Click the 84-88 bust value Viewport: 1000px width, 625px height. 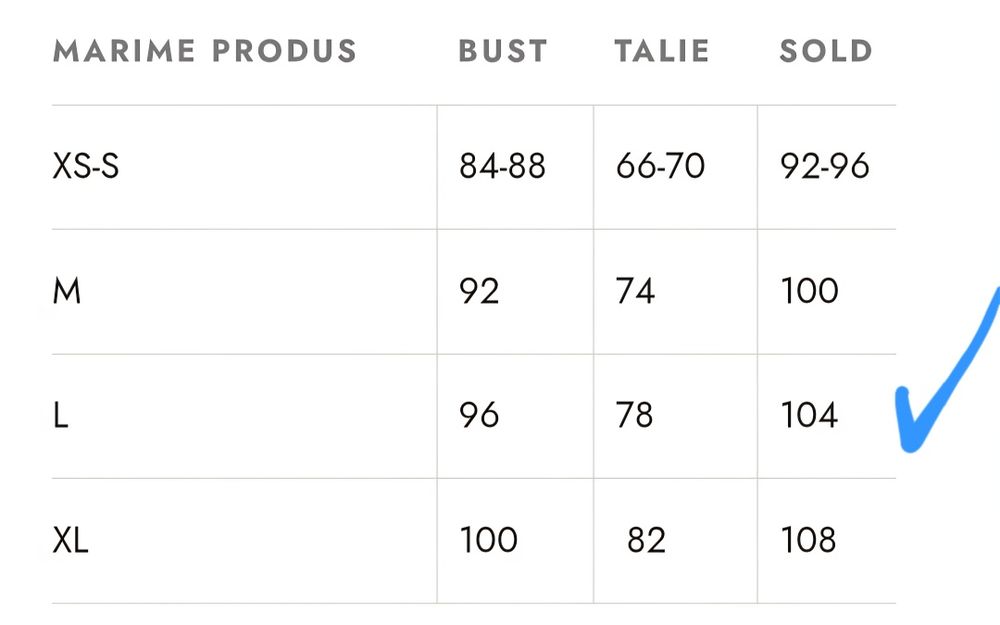[x=502, y=166]
